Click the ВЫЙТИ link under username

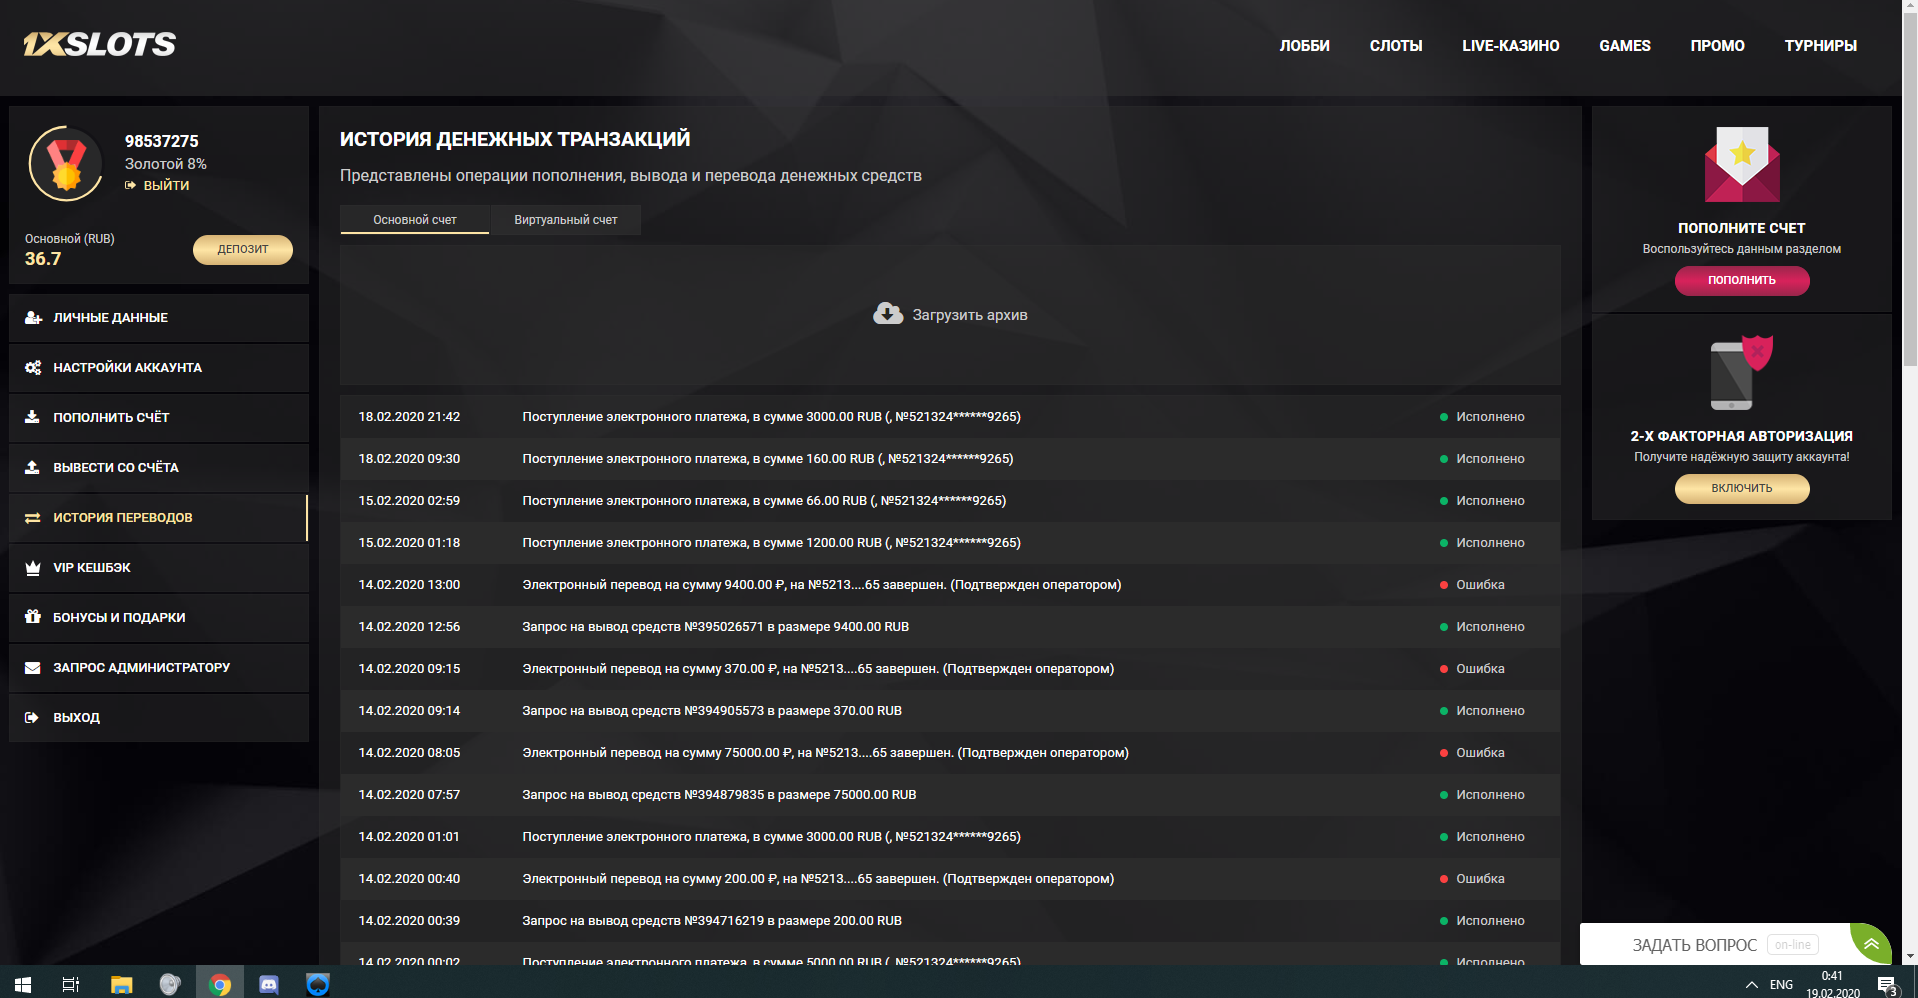pyautogui.click(x=165, y=186)
